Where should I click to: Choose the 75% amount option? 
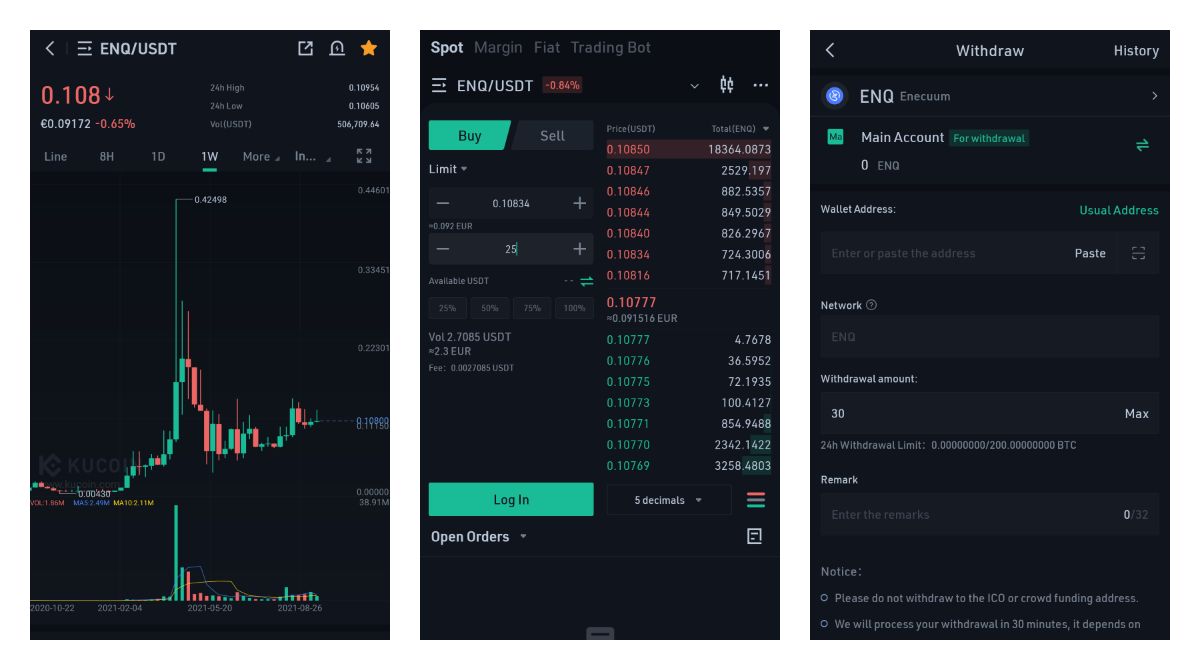tap(532, 308)
